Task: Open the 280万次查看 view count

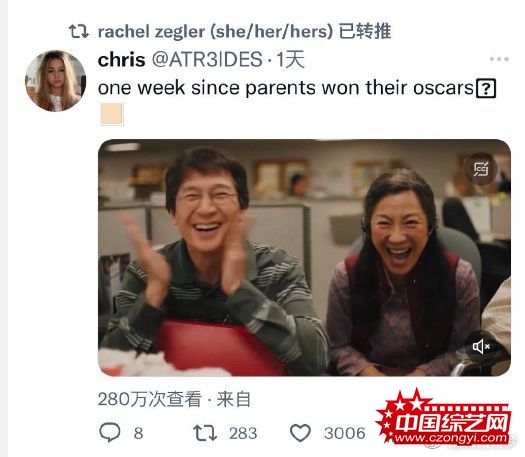Action: [x=150, y=399]
